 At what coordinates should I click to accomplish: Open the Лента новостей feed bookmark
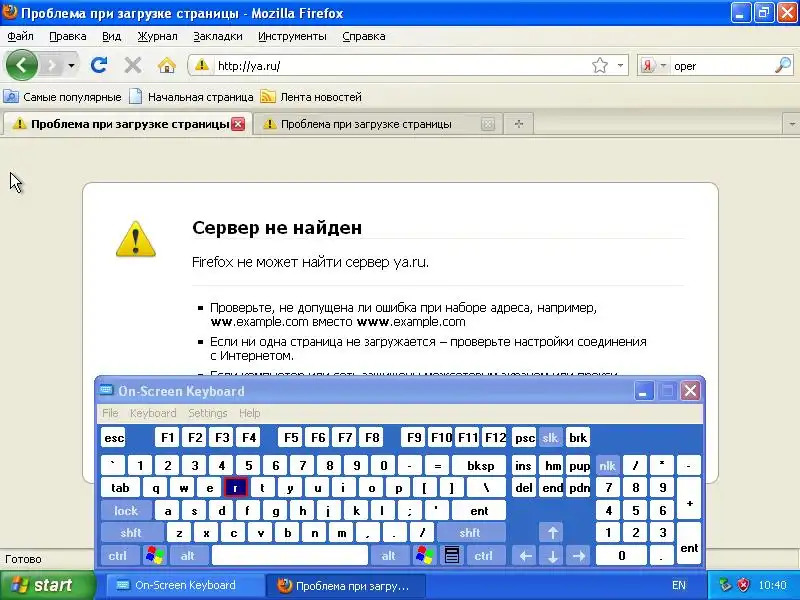pyautogui.click(x=311, y=97)
